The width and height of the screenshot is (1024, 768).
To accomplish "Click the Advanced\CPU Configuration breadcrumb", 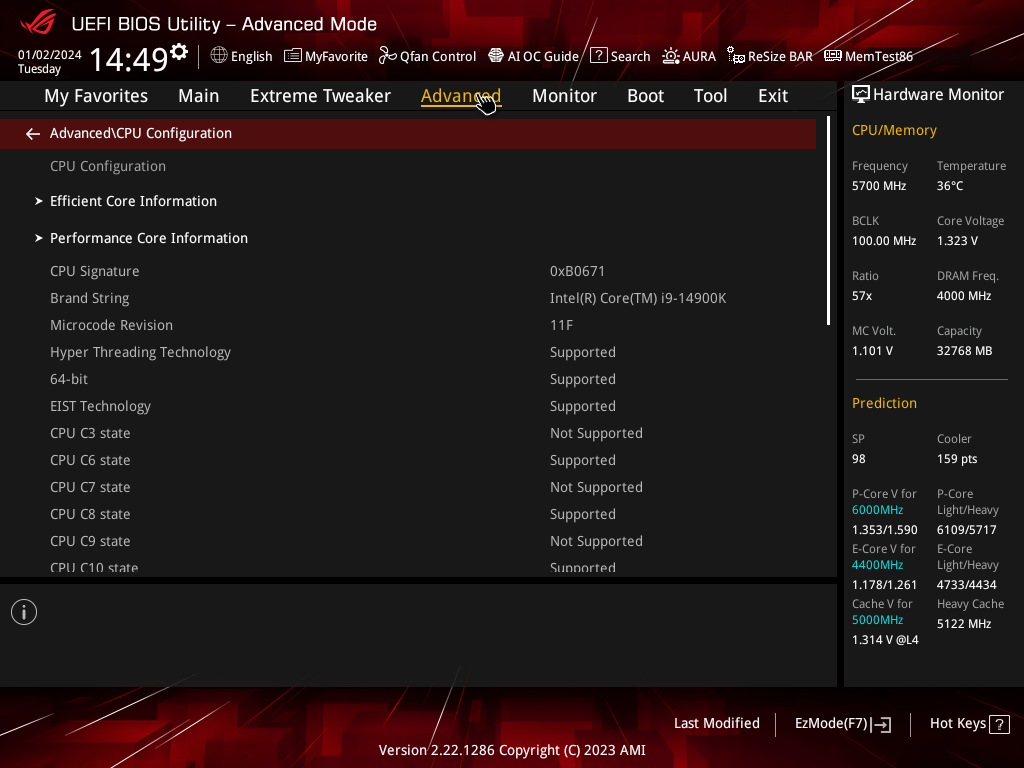I will tap(140, 133).
